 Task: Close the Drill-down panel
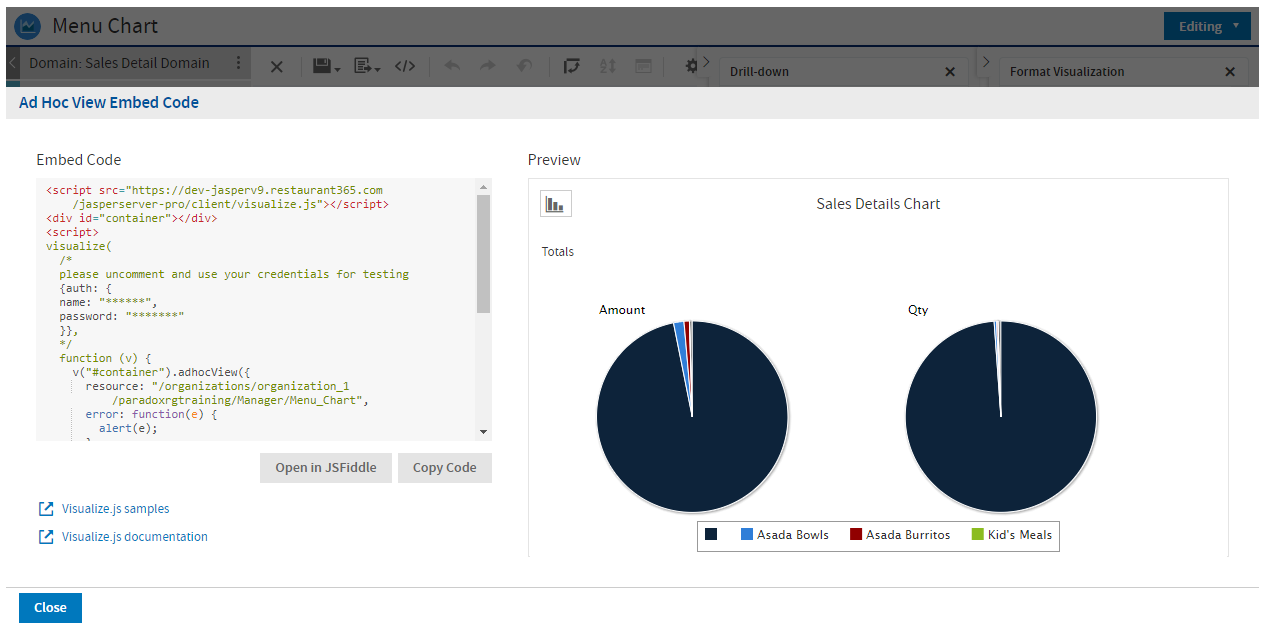(950, 72)
